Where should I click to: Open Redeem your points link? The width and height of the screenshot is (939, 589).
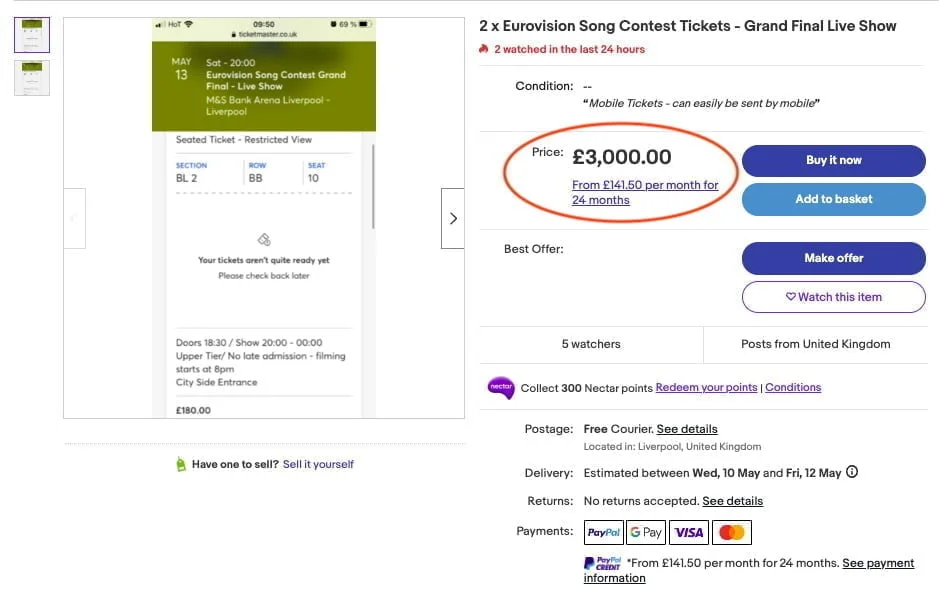tap(706, 387)
